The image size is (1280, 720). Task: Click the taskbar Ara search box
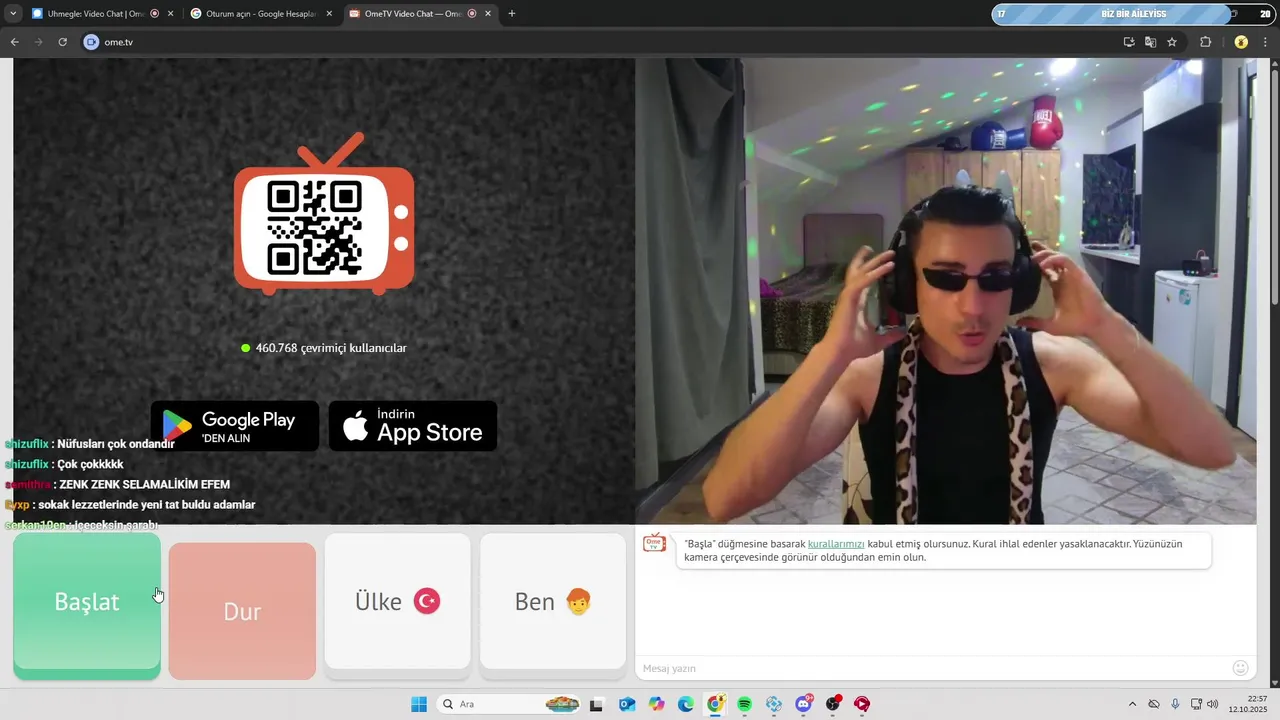(510, 704)
